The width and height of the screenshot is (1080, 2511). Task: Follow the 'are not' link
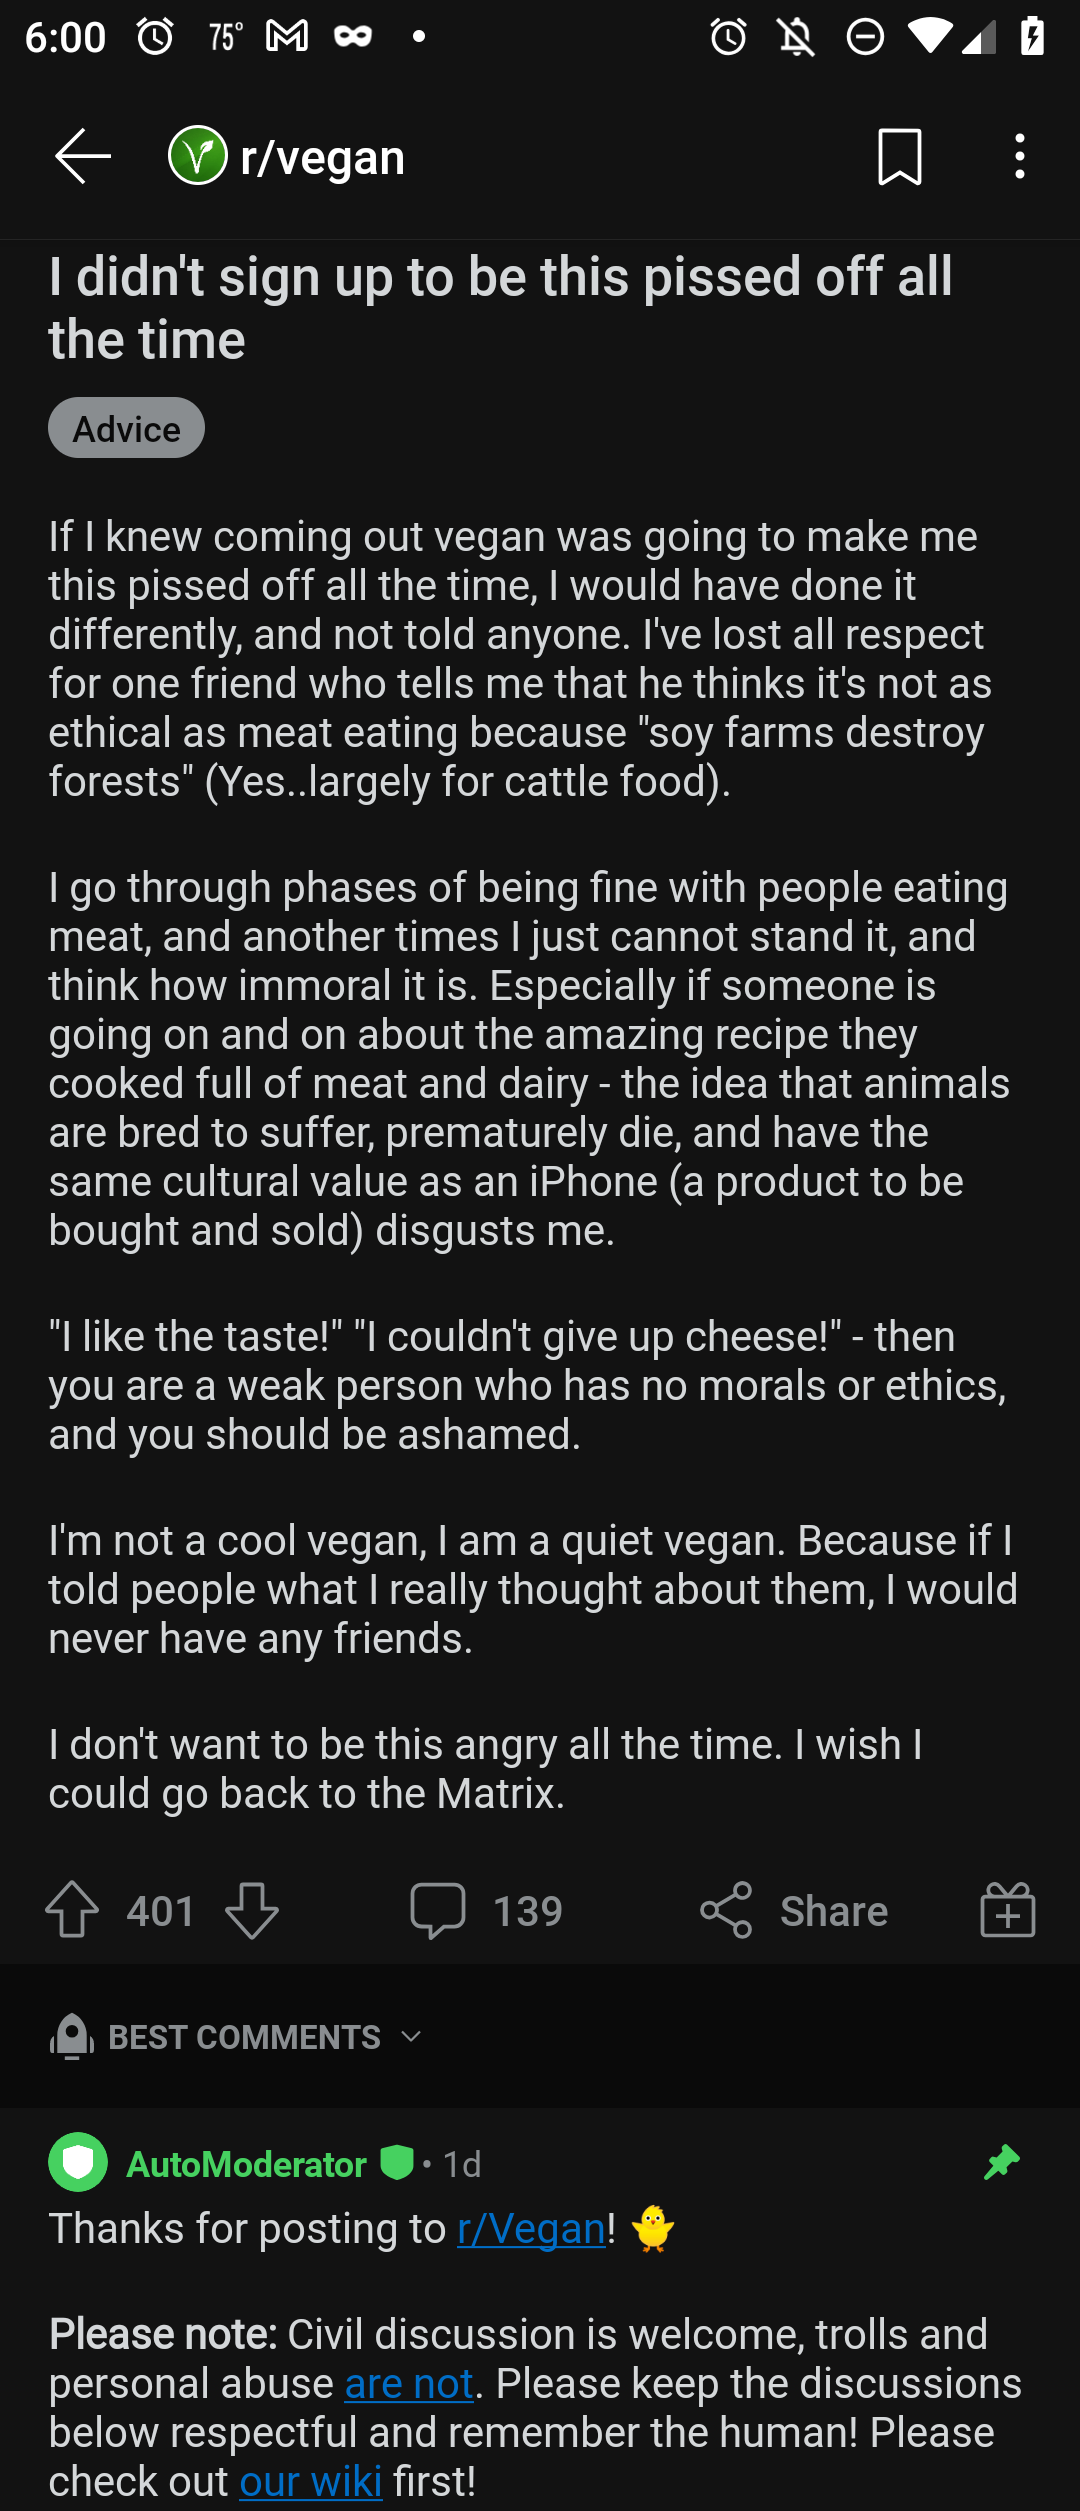pos(408,2383)
